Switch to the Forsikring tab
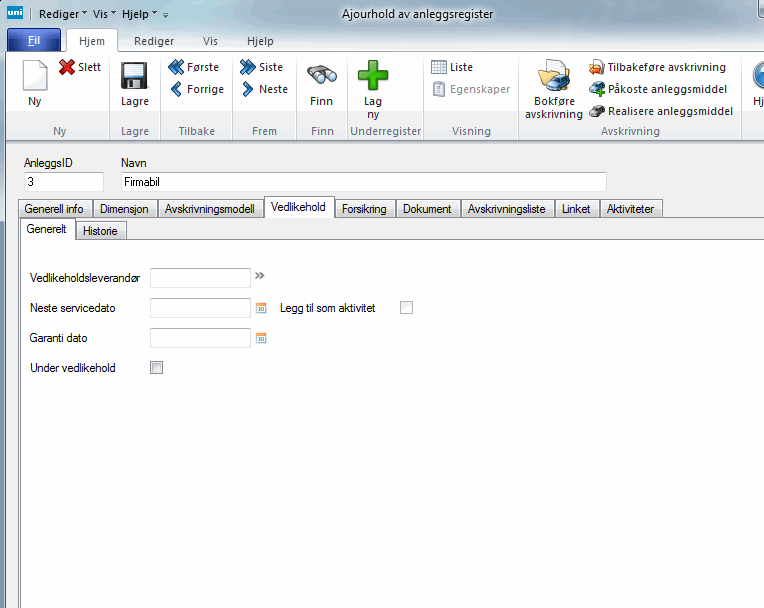 [x=366, y=209]
